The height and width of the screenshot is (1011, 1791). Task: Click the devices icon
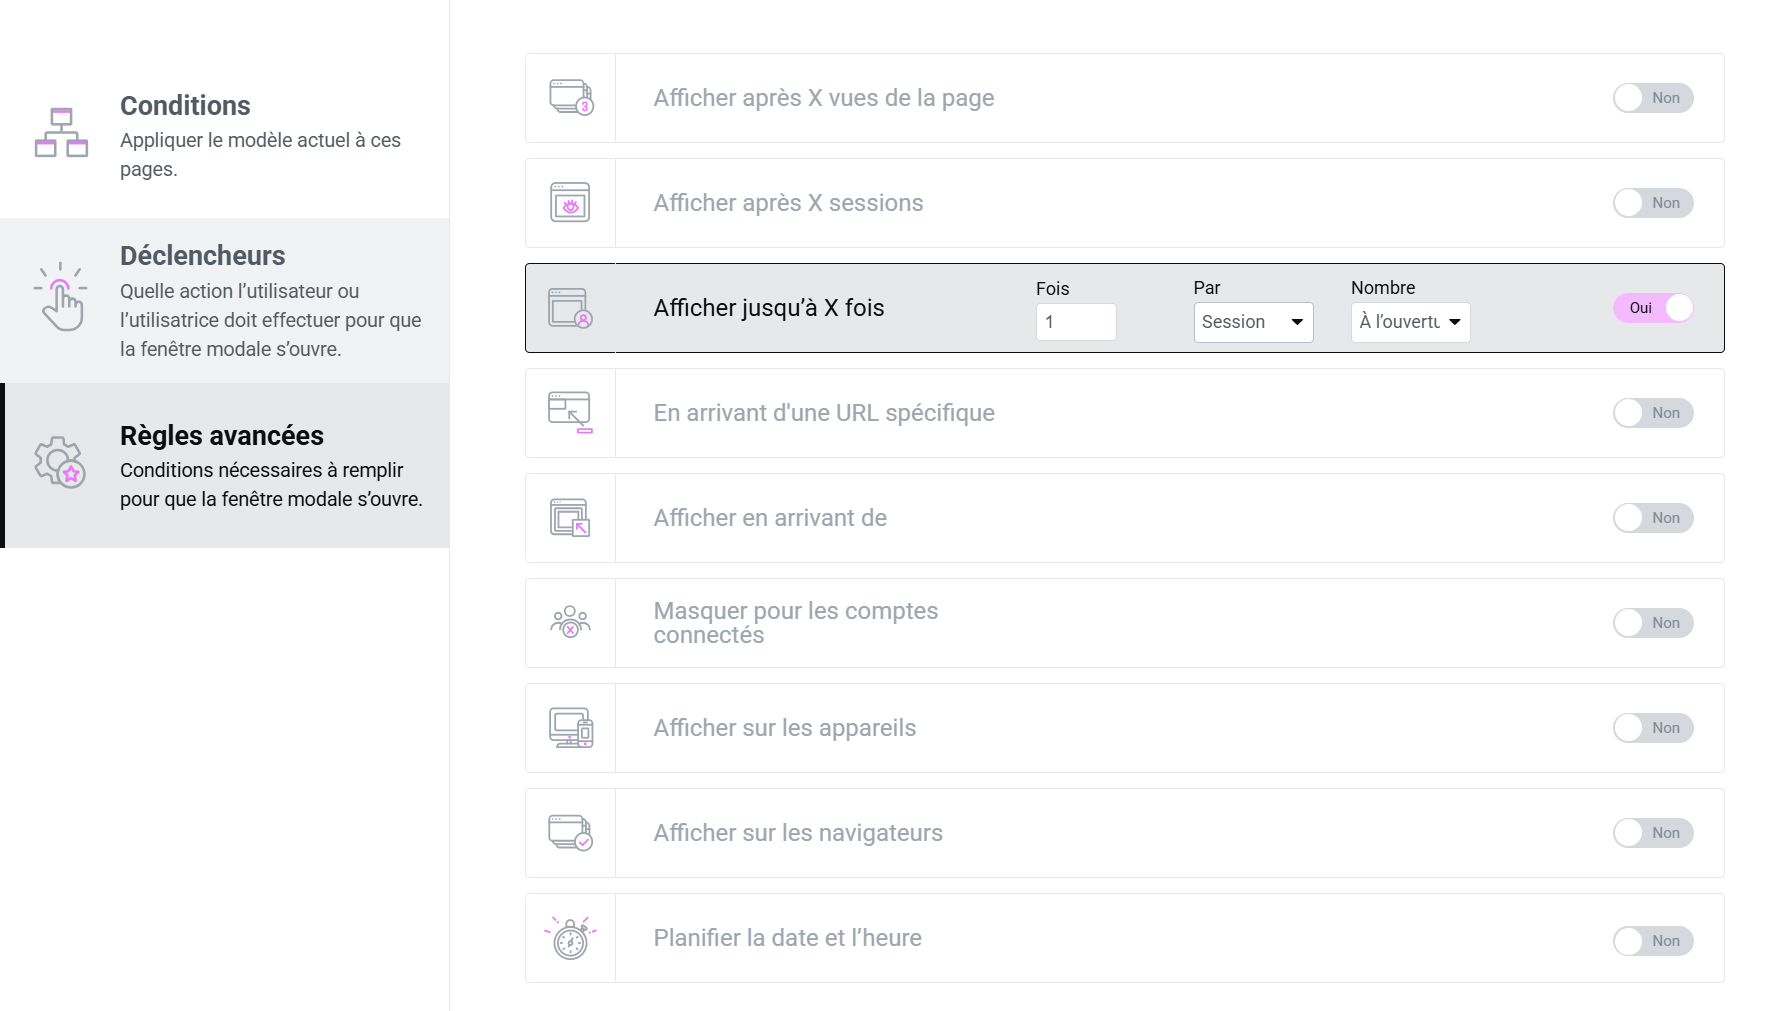[x=571, y=728]
